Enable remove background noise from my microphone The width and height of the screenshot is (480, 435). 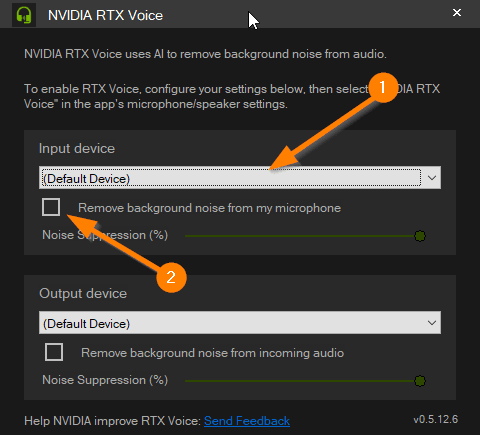click(x=51, y=207)
